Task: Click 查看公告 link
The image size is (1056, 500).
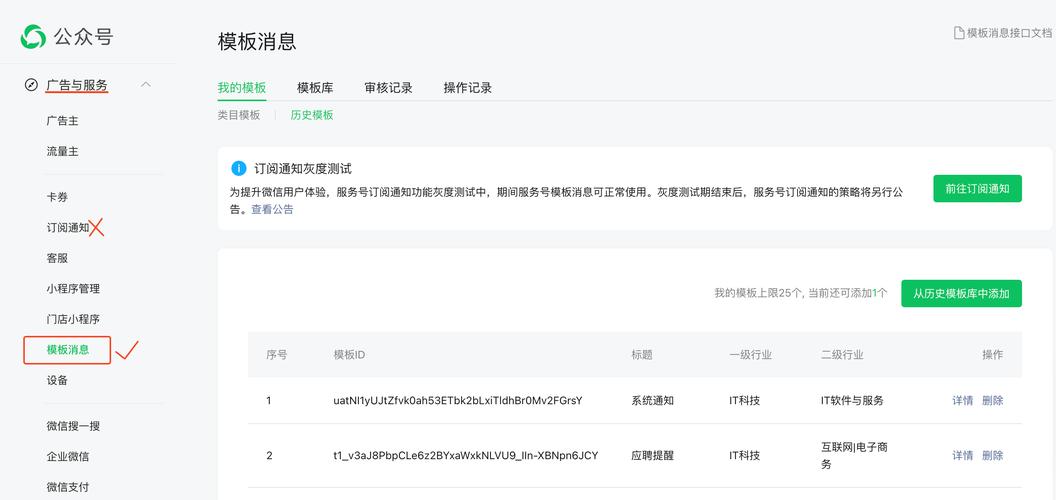Action: 272,210
